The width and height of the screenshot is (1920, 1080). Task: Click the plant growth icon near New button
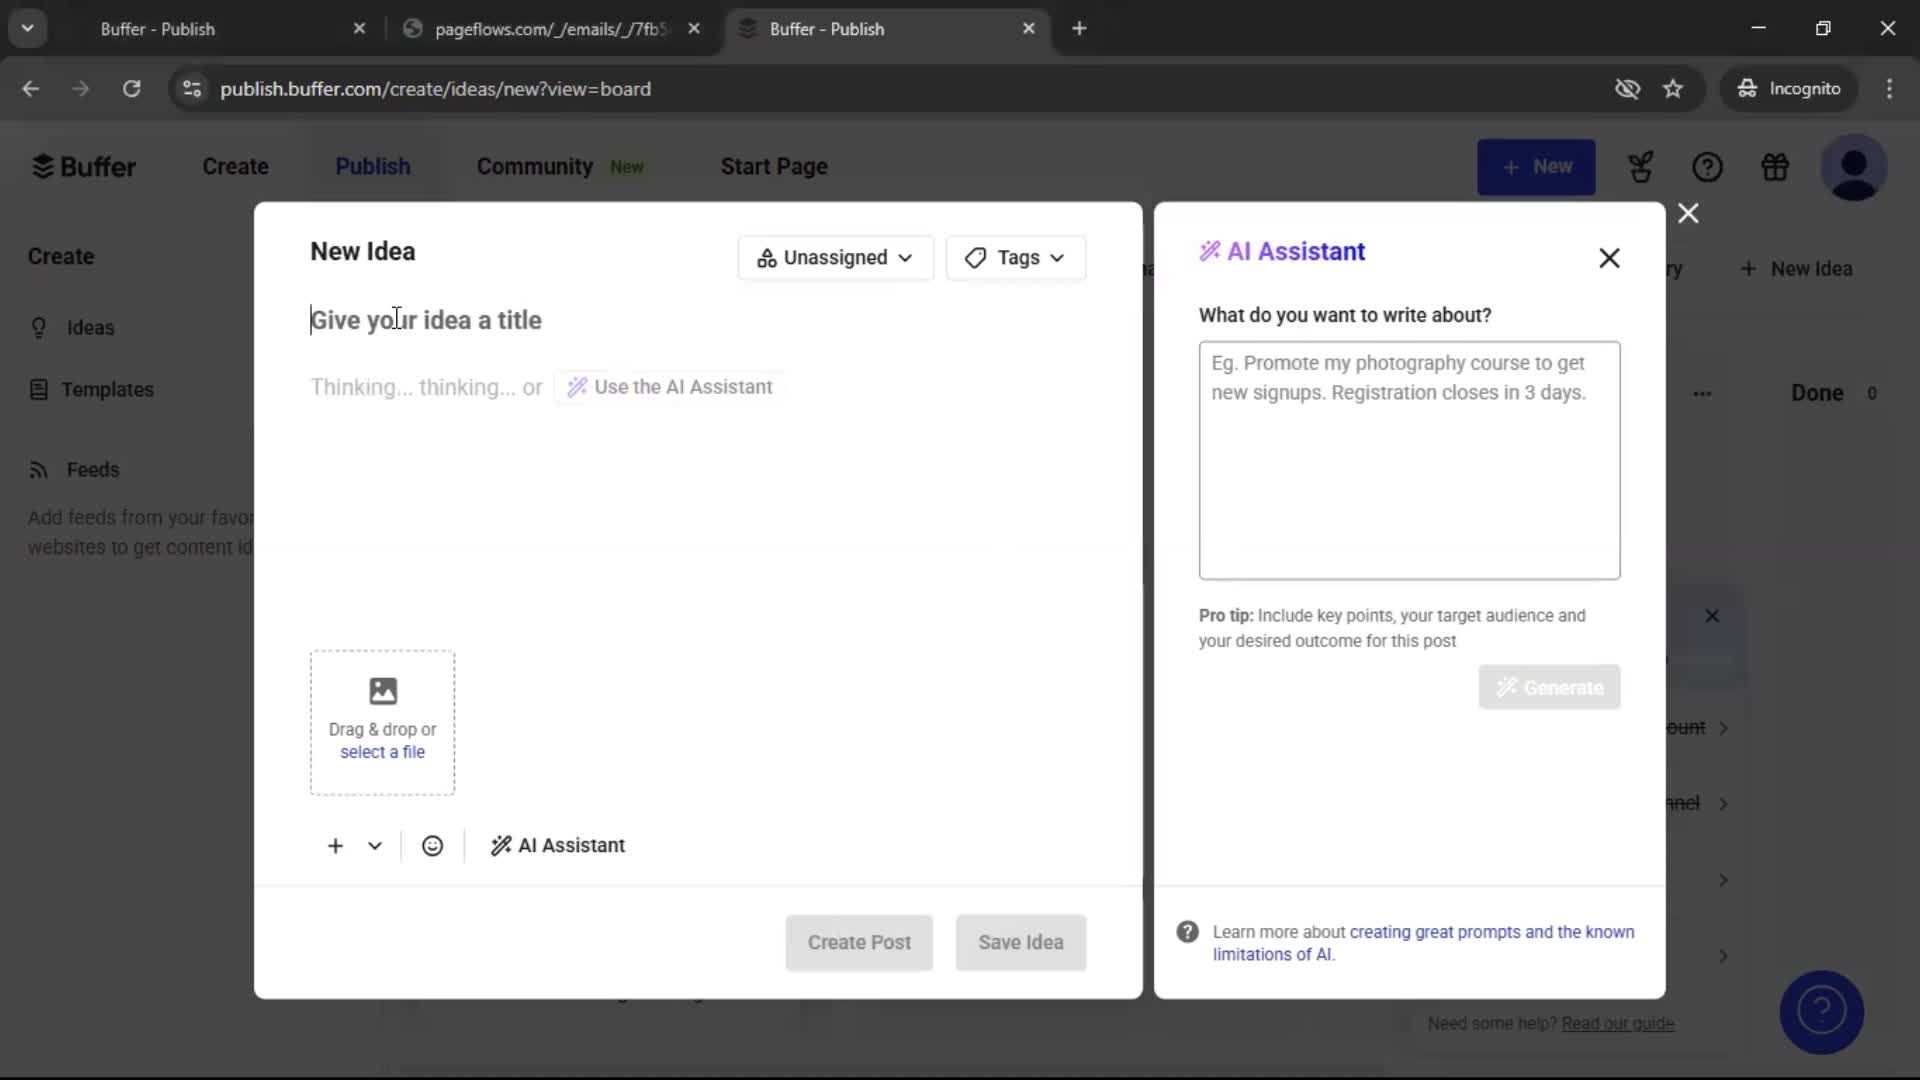1641,167
